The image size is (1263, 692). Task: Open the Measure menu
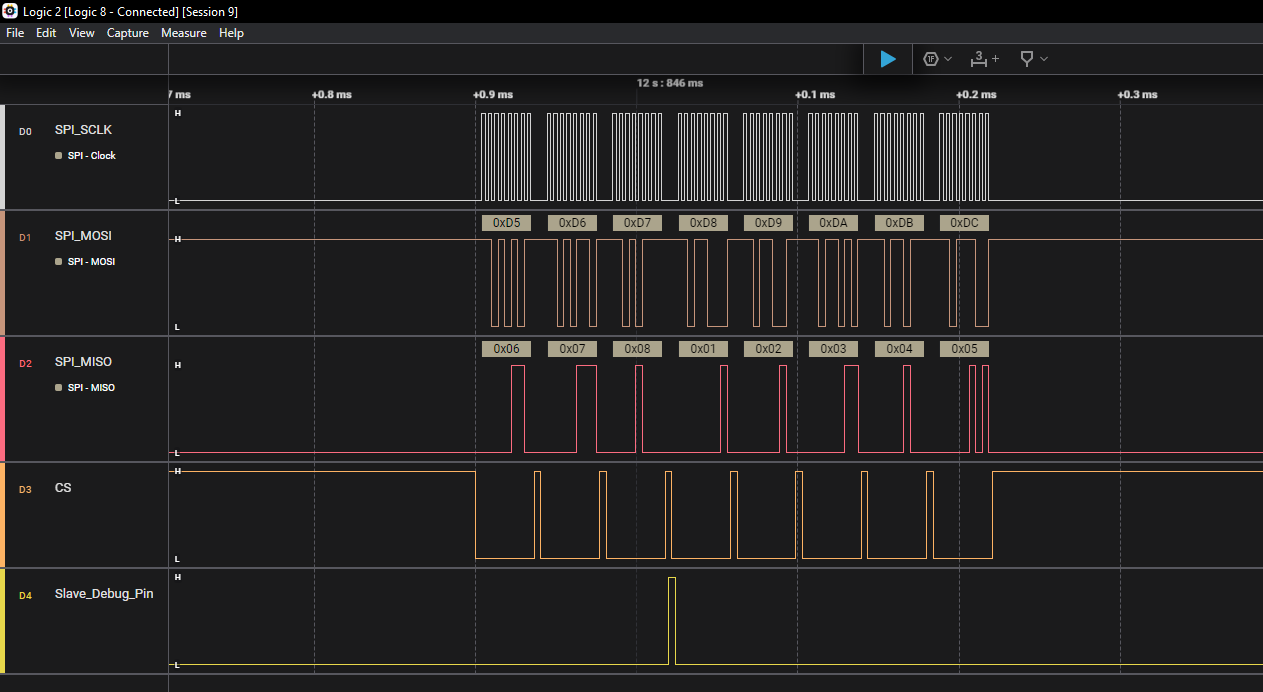point(184,33)
